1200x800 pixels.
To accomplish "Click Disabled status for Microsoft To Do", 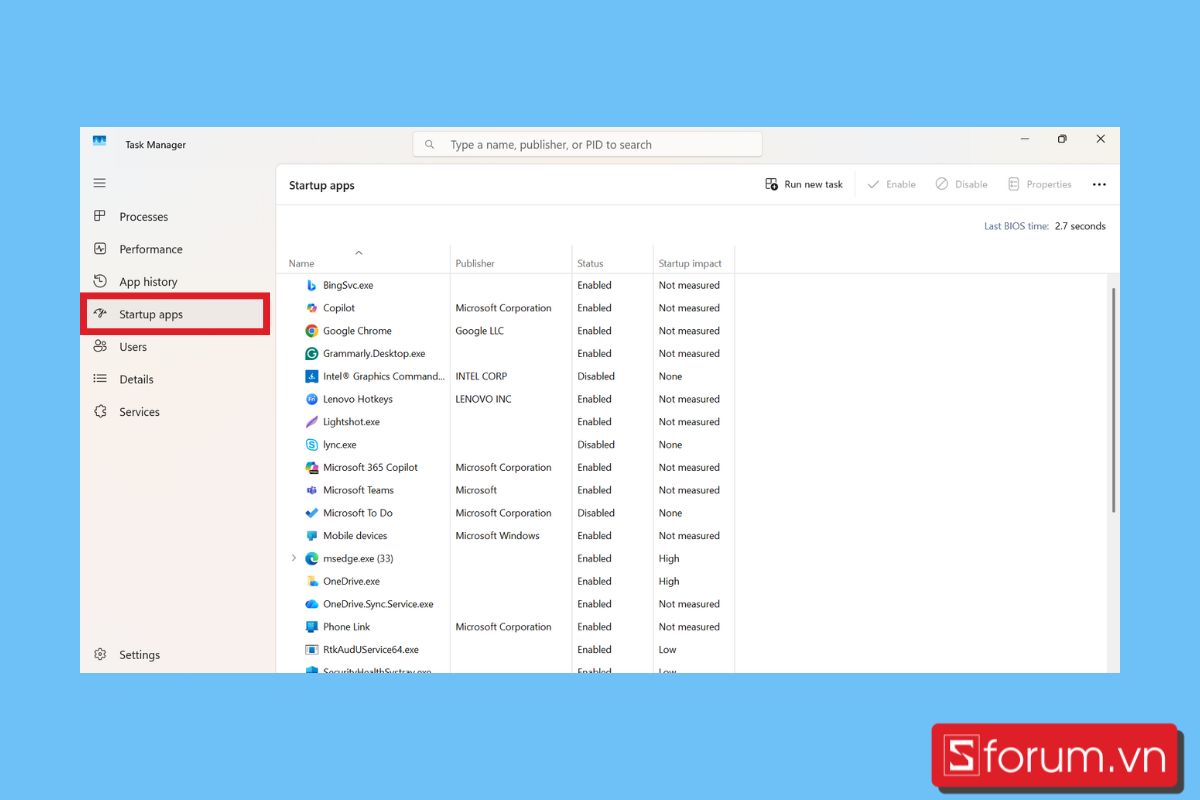I will tap(596, 513).
